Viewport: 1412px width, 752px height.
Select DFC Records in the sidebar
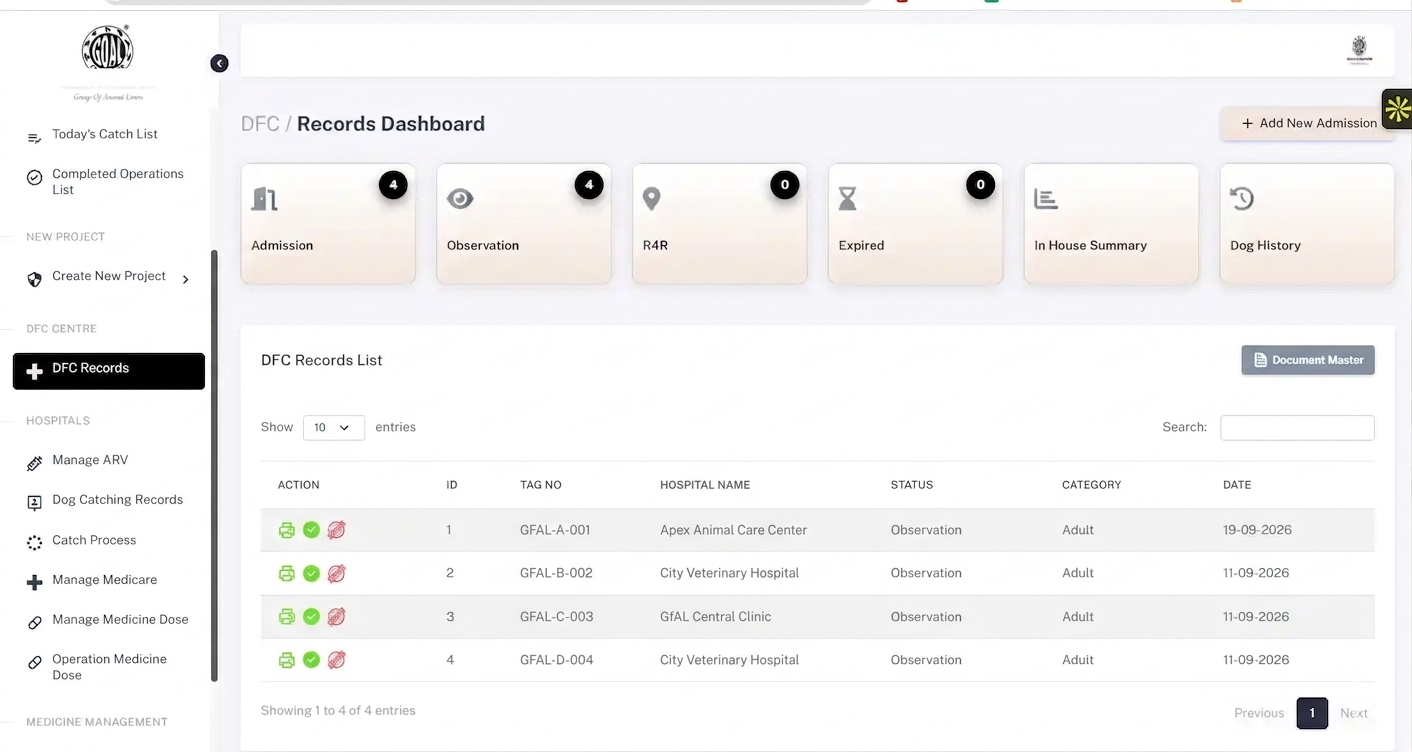coord(109,371)
